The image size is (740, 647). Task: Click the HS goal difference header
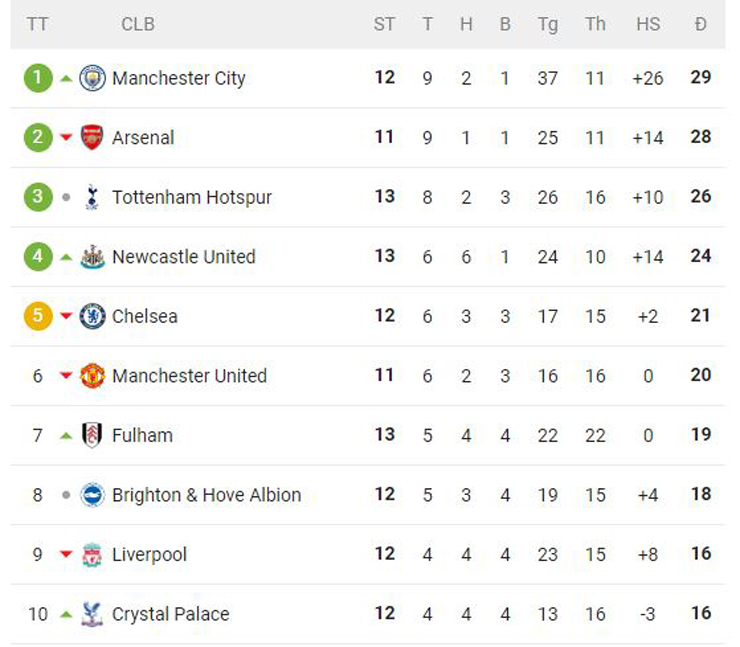tap(648, 24)
